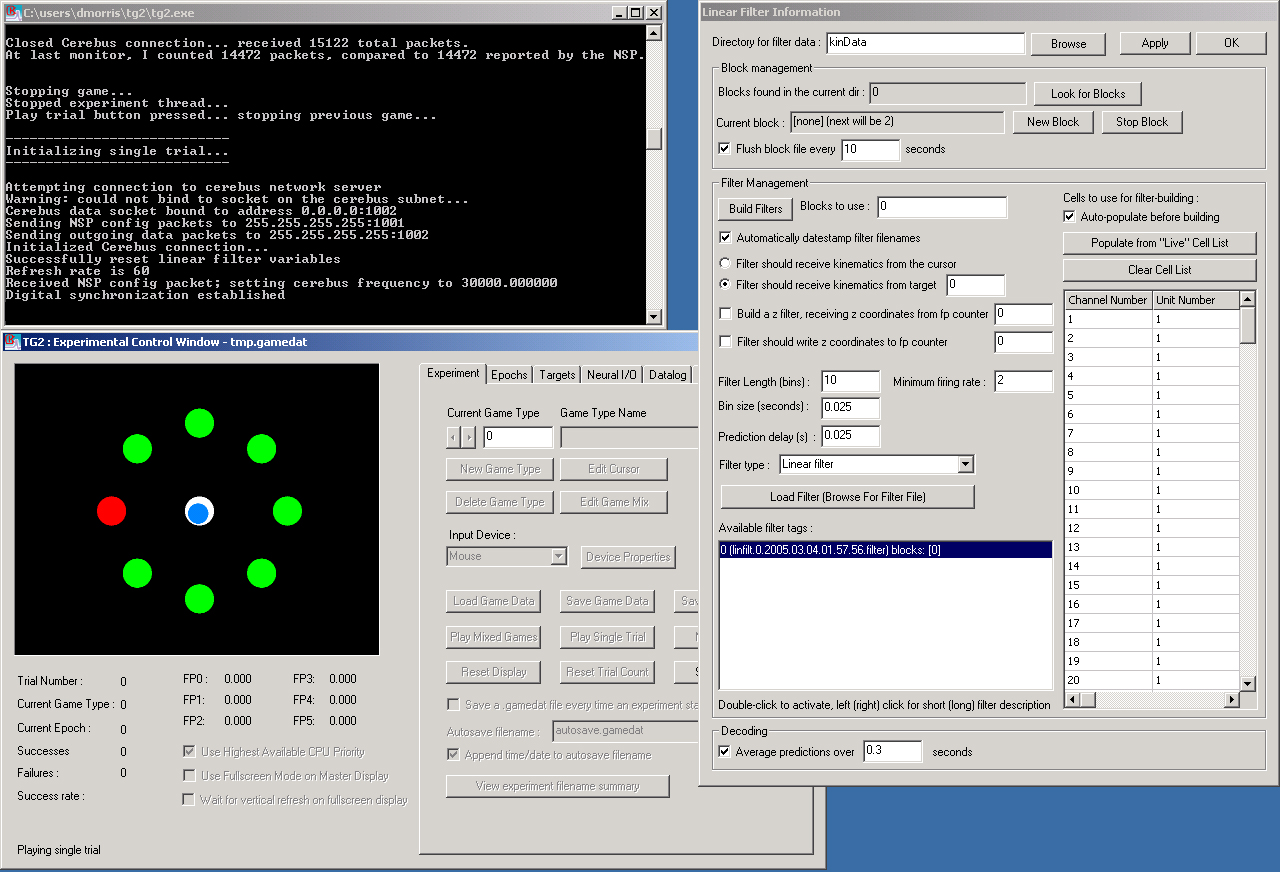Click cell list horizontal scrollbar left arrow
This screenshot has height=872, width=1280.
pyautogui.click(x=1073, y=699)
